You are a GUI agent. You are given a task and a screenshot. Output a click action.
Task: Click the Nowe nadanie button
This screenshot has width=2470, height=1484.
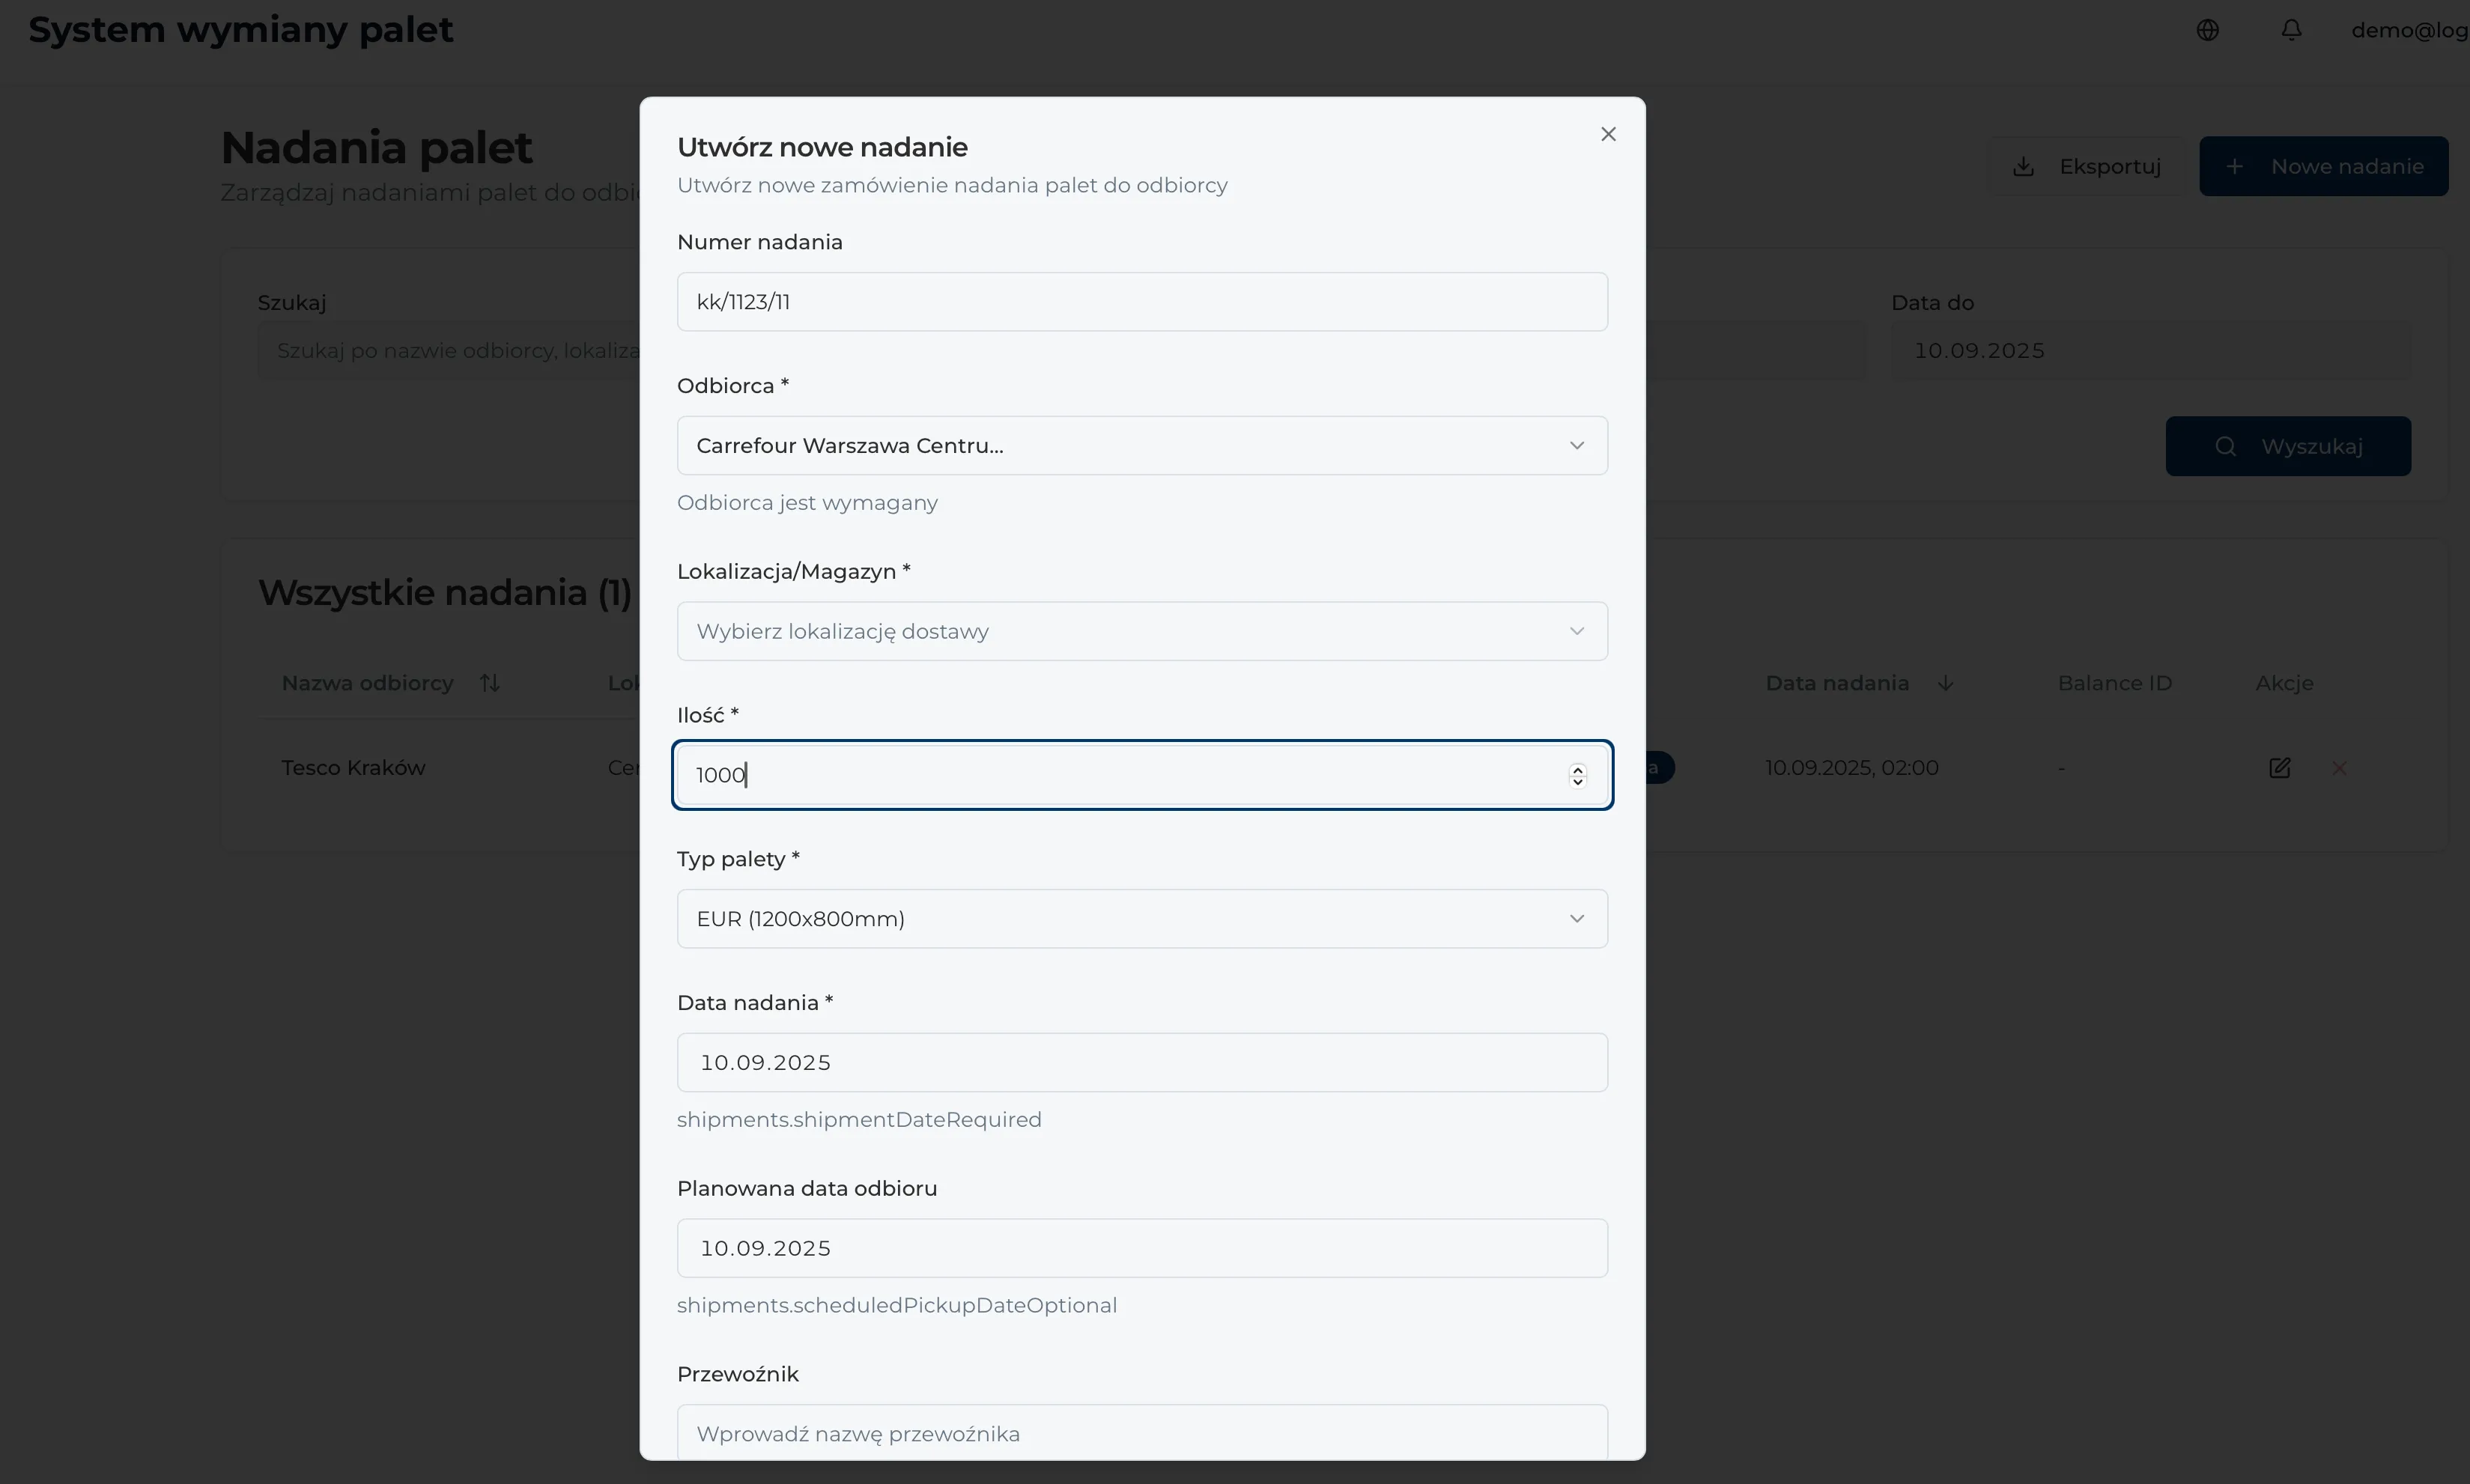tap(2323, 166)
